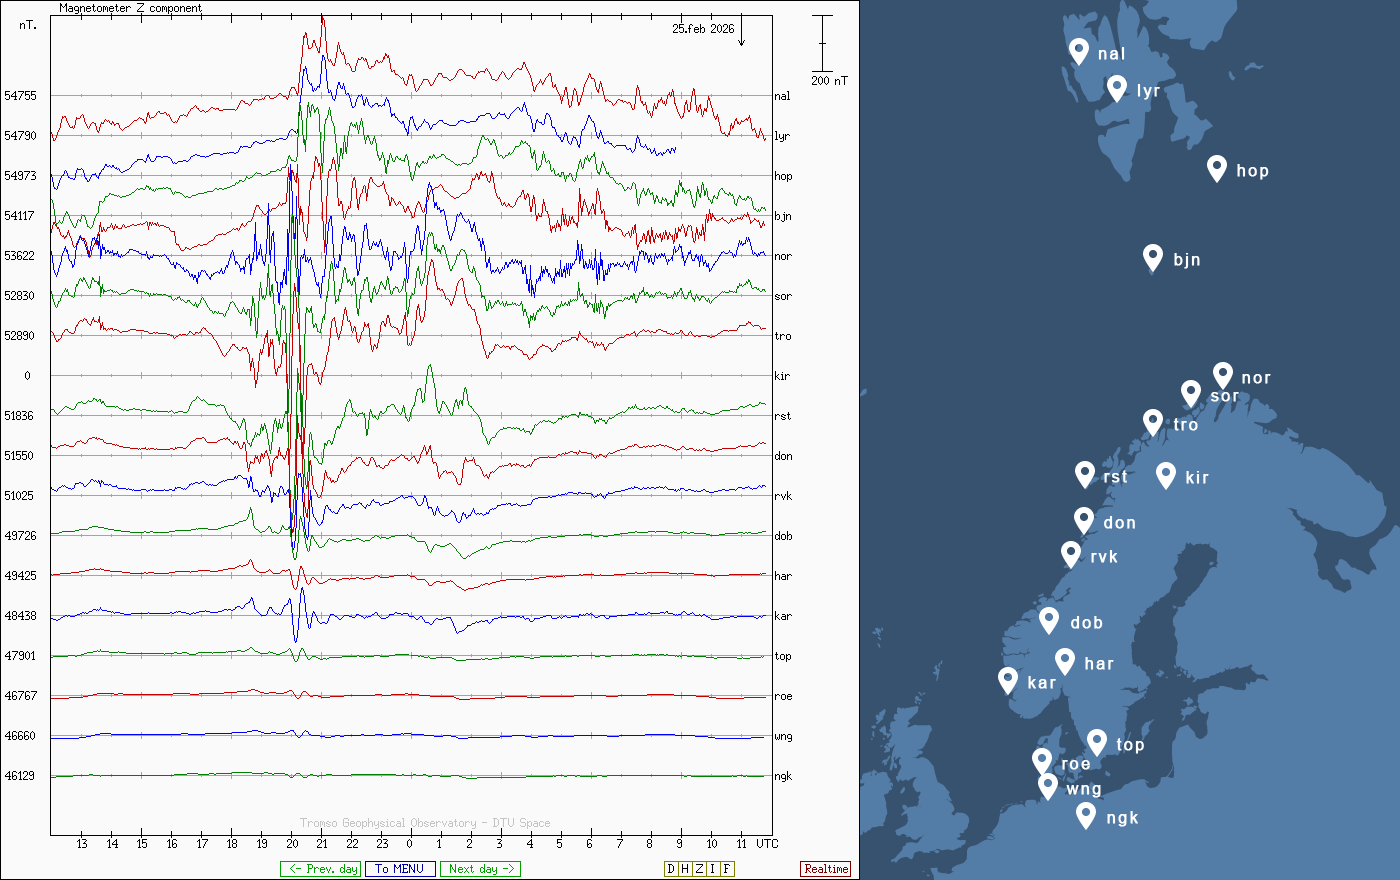Viewport: 1400px width, 880px height.
Task: Select the rvk station map marker
Action: point(1071,554)
